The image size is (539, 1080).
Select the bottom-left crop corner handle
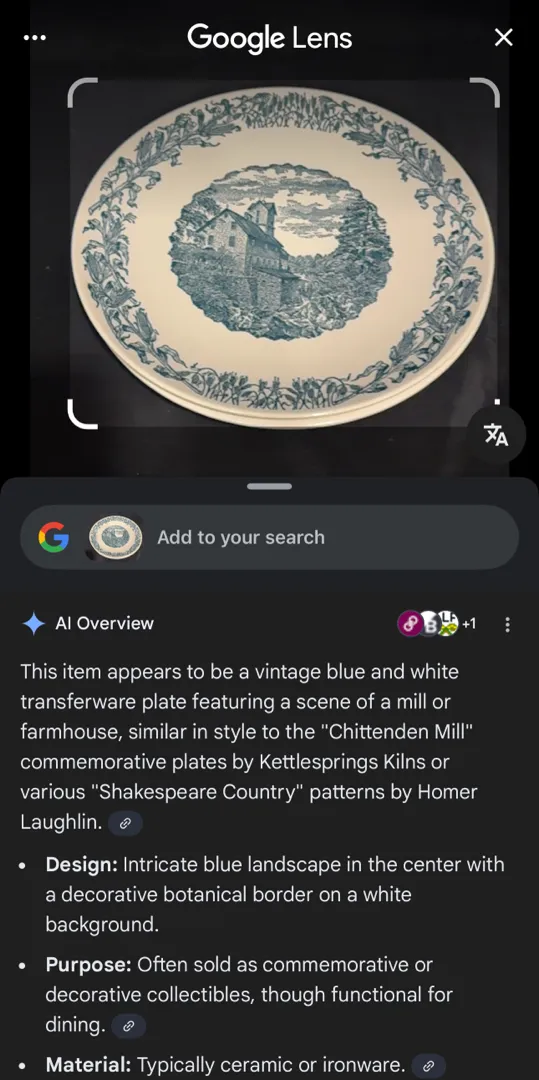pos(83,414)
